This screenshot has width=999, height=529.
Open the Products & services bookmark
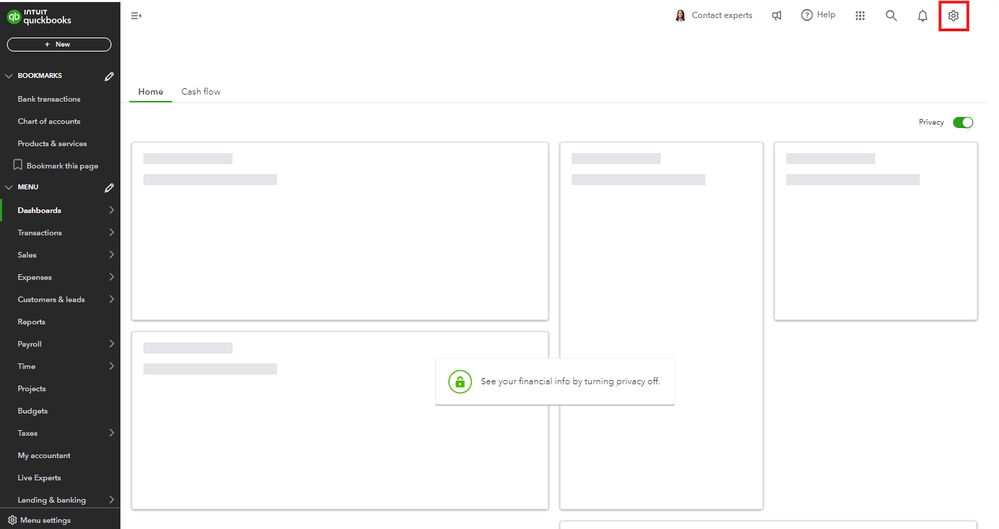pos(52,144)
